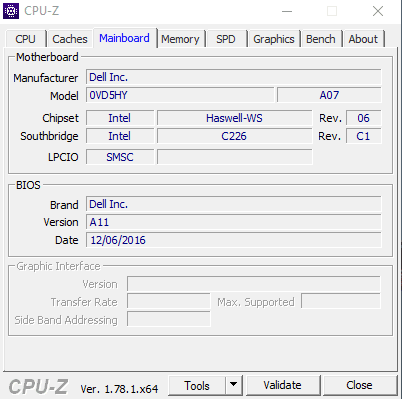The height and width of the screenshot is (399, 402).
Task: Select the southbridge revision C1 value
Action: click(363, 136)
